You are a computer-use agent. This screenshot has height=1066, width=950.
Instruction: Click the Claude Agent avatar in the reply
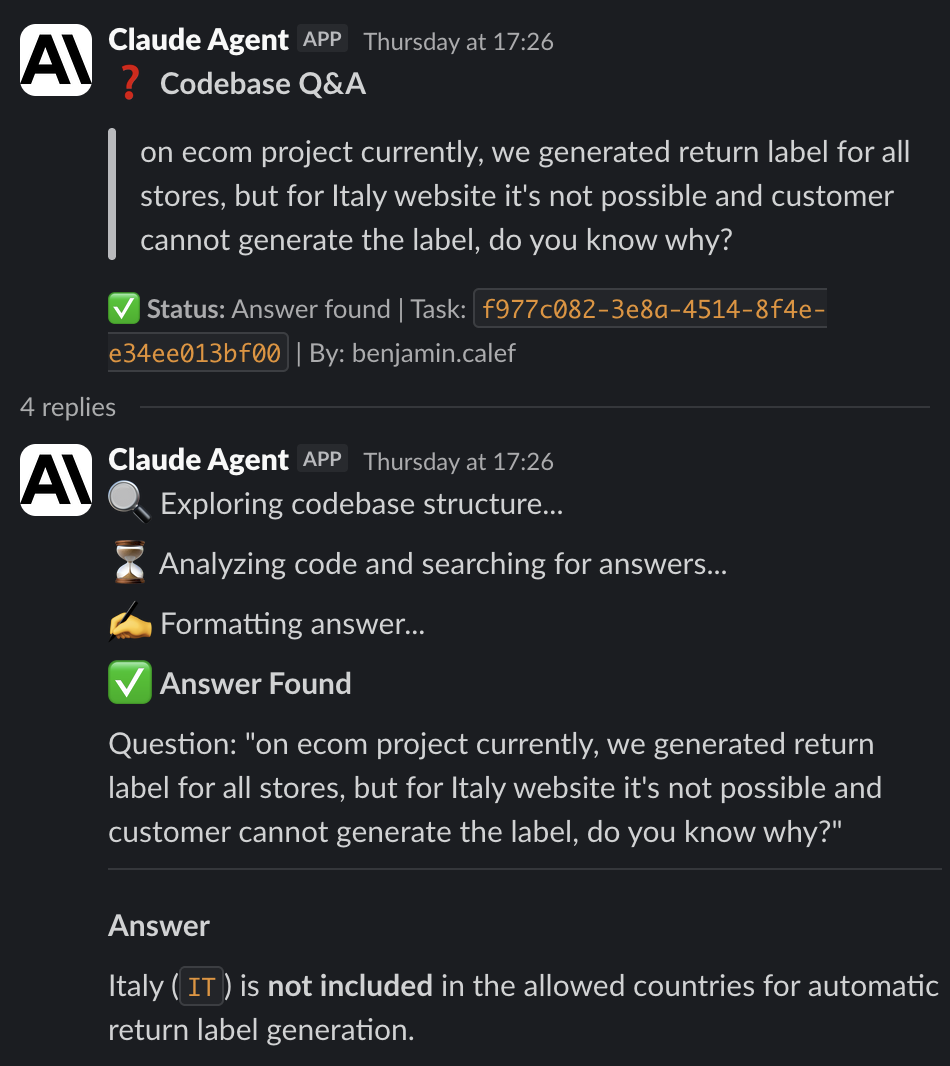pyautogui.click(x=55, y=479)
